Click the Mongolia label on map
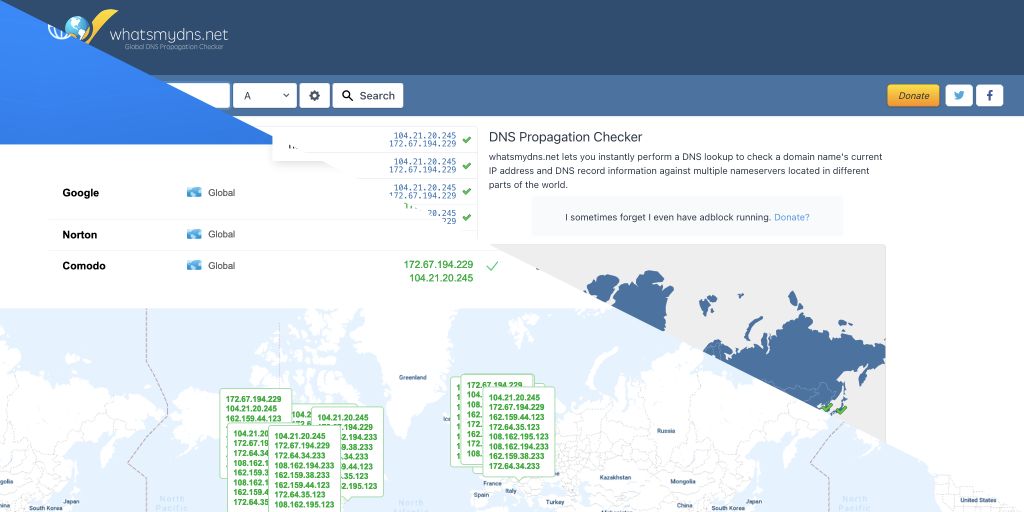The height and width of the screenshot is (512, 1024). (682, 481)
